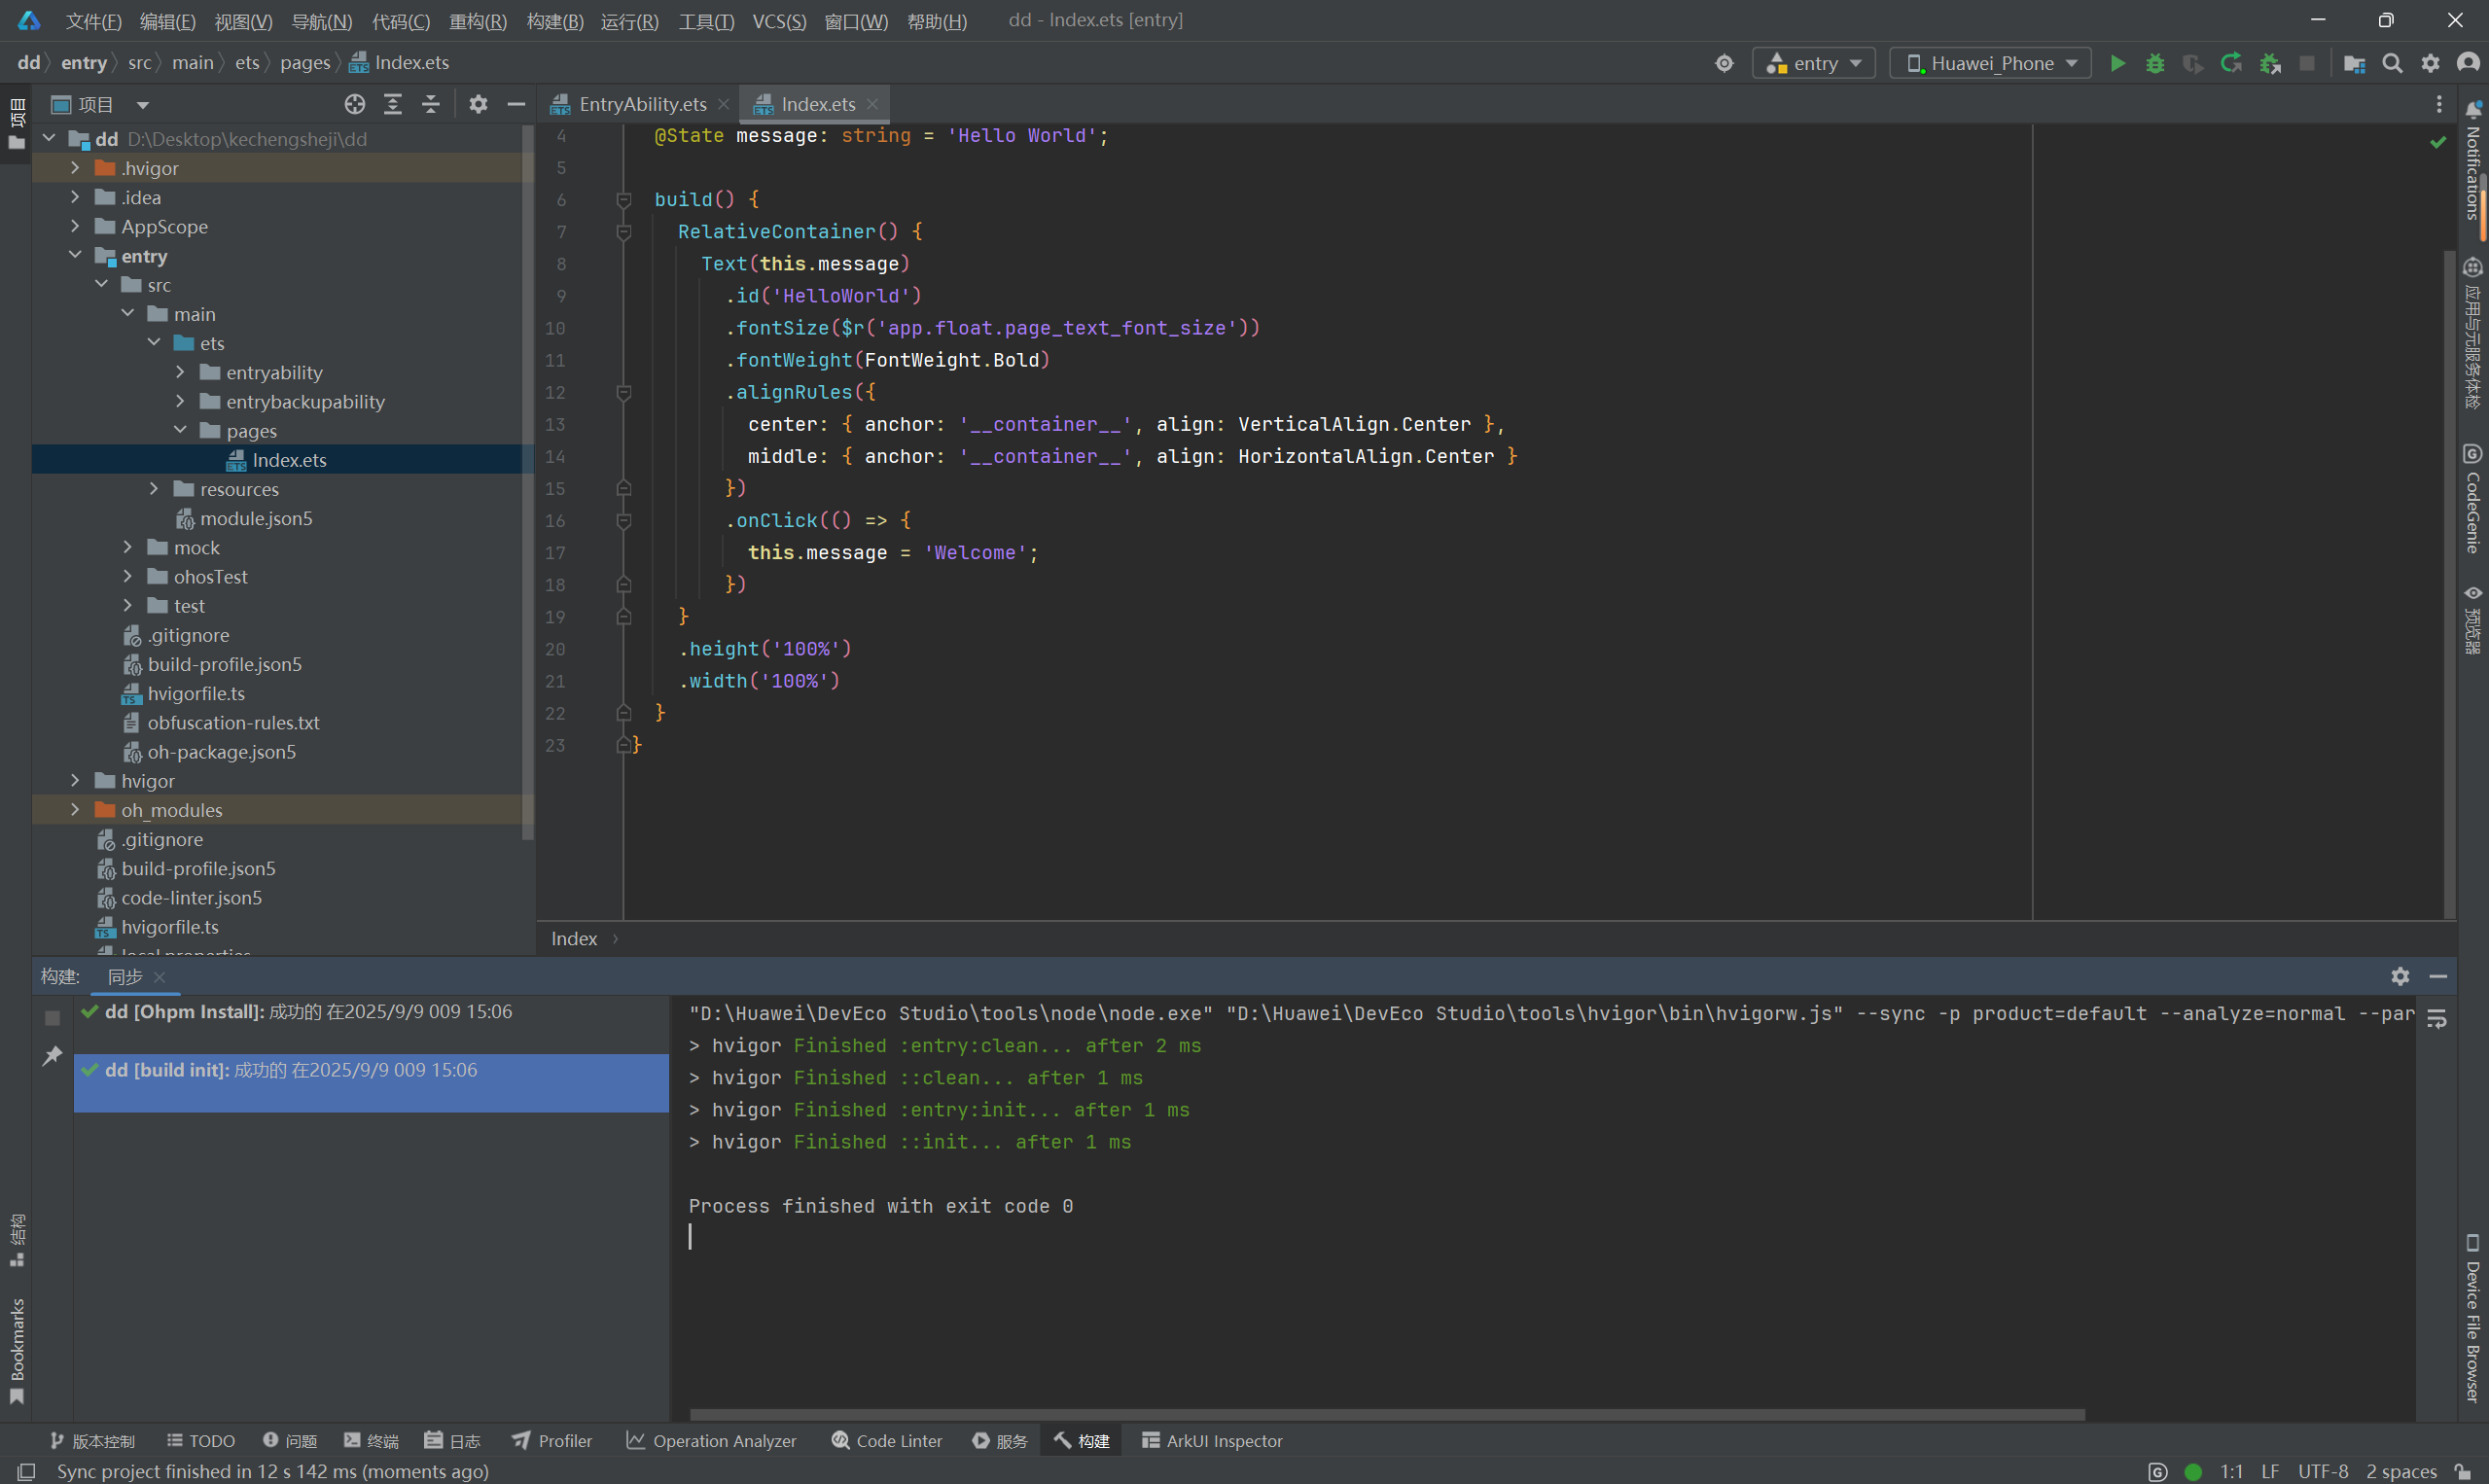The image size is (2489, 1484).
Task: Toggle fold at build() line 6
Action: pos(623,200)
